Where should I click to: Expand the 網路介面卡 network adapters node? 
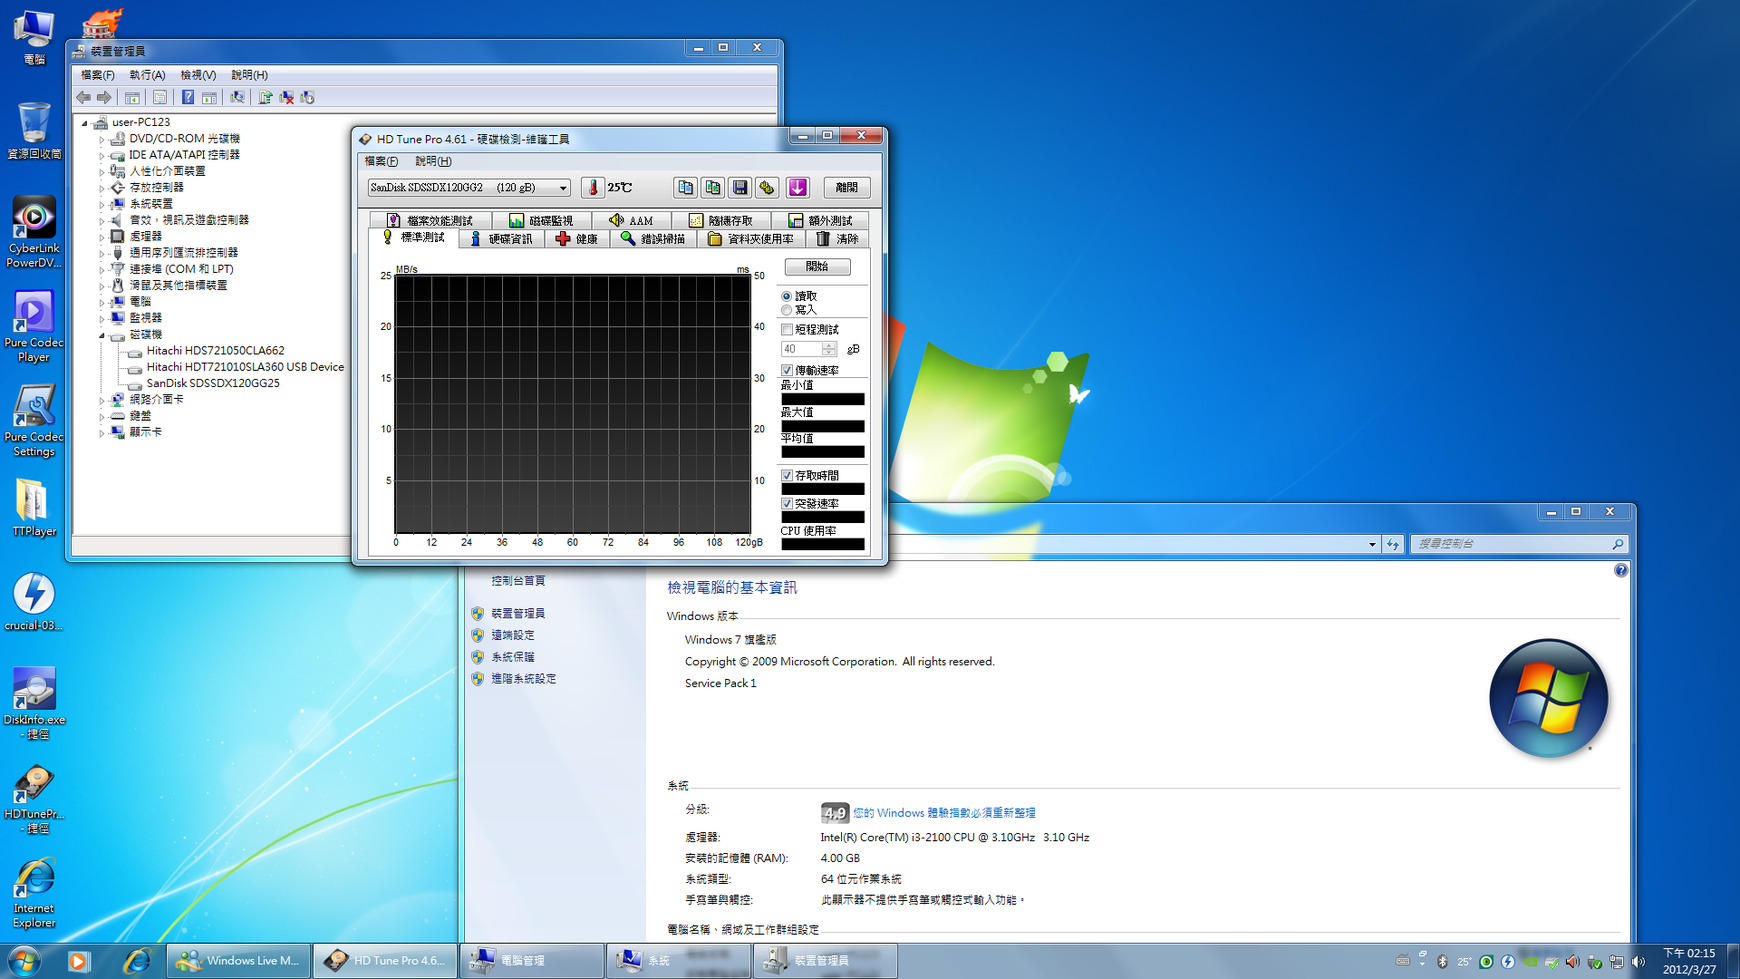pos(102,400)
